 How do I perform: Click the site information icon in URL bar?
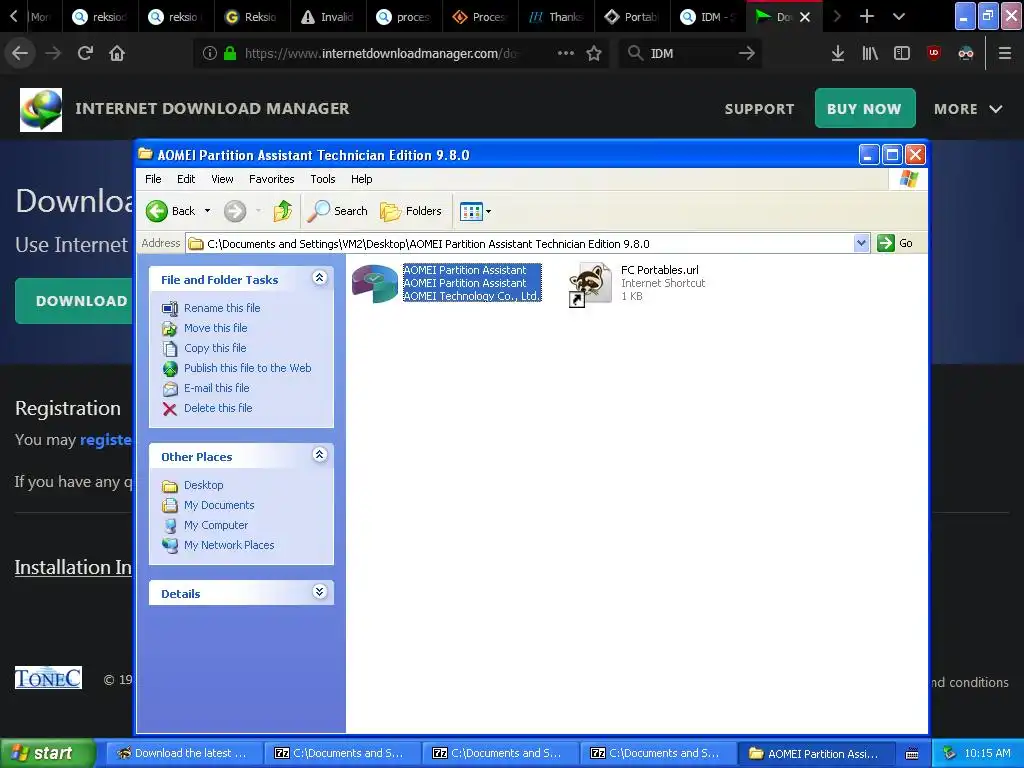pyautogui.click(x=210, y=53)
